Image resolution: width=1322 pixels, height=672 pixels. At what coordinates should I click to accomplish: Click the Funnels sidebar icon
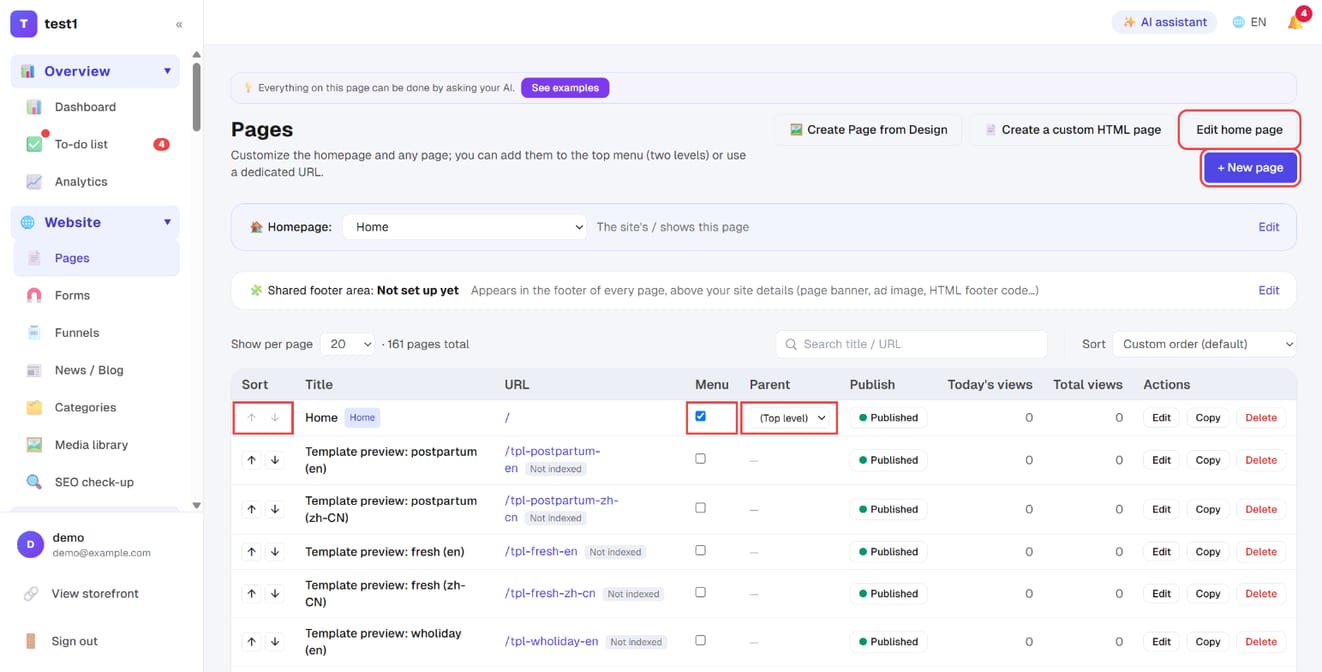click(x=34, y=333)
